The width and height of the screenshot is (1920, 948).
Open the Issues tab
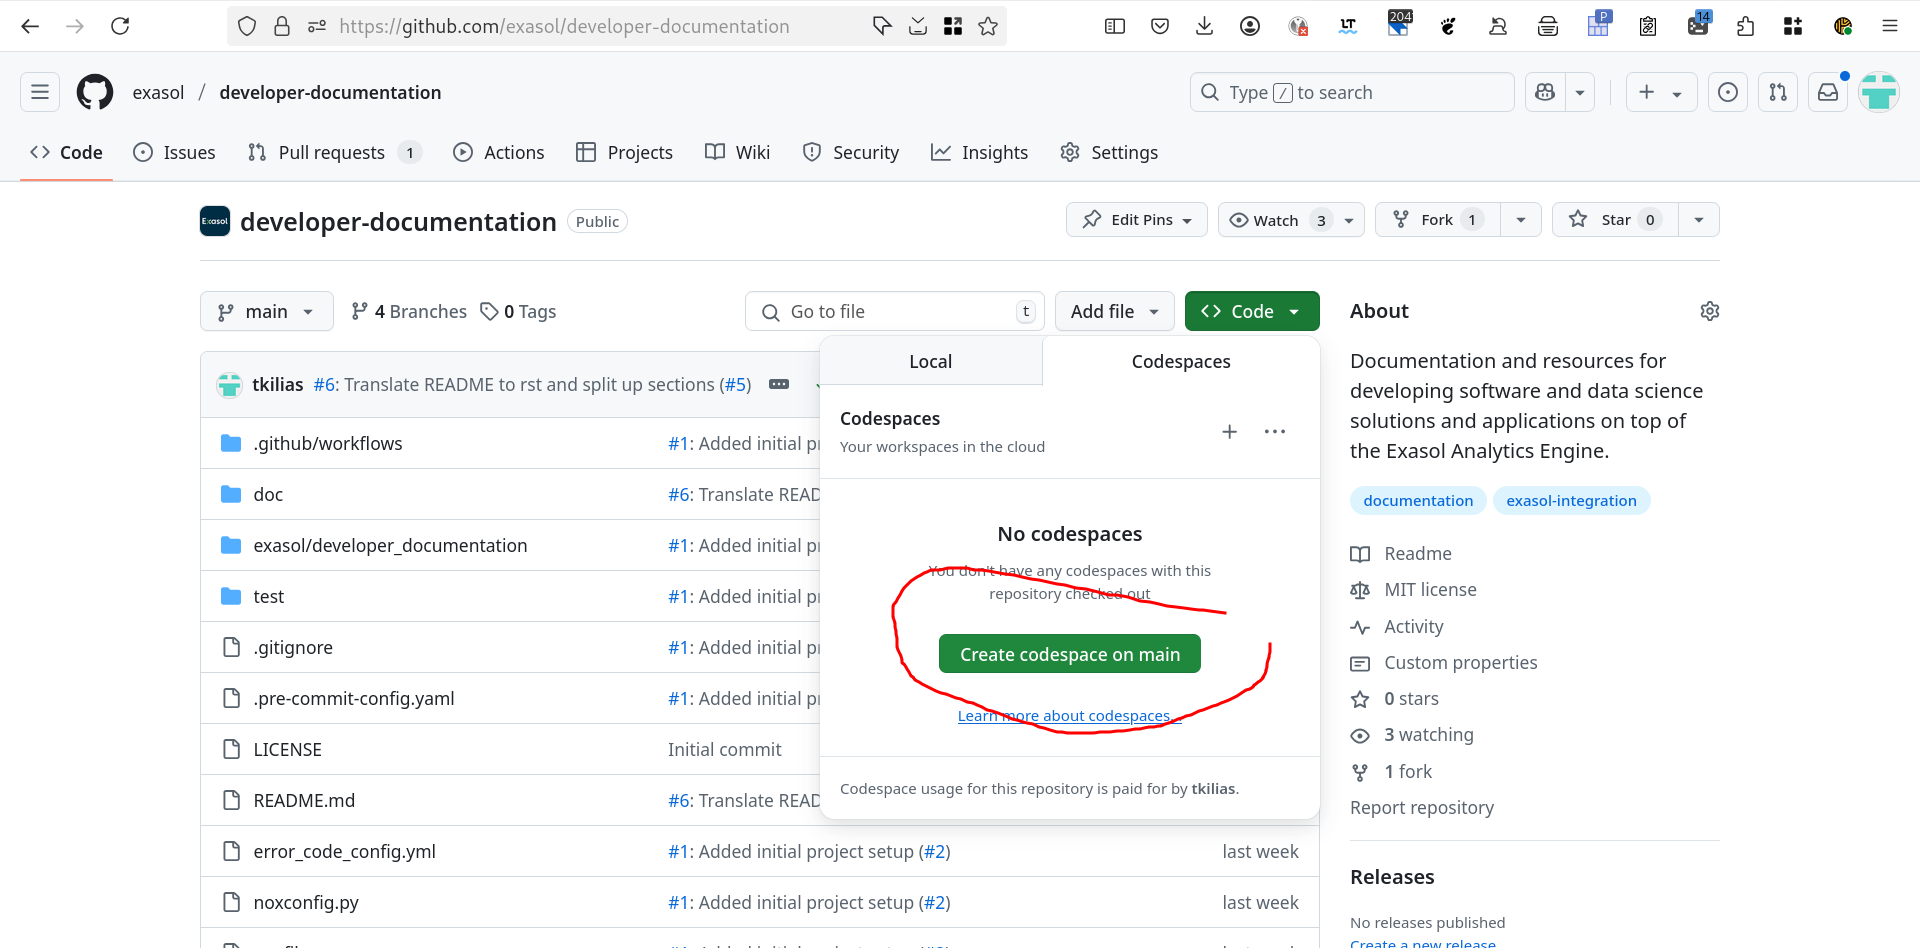point(175,152)
